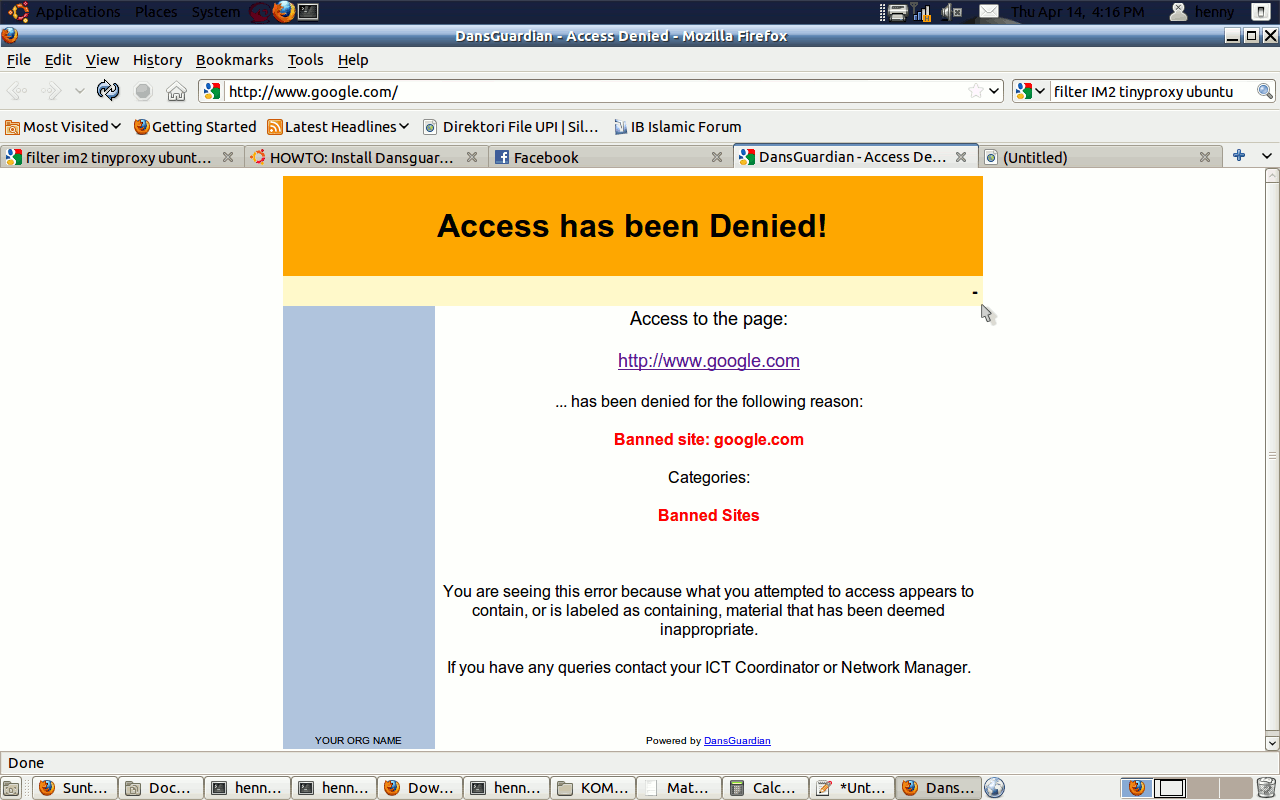Viewport: 1280px width, 800px height.
Task: Click Show Desktop icon in bottom panel
Action: pos(11,788)
